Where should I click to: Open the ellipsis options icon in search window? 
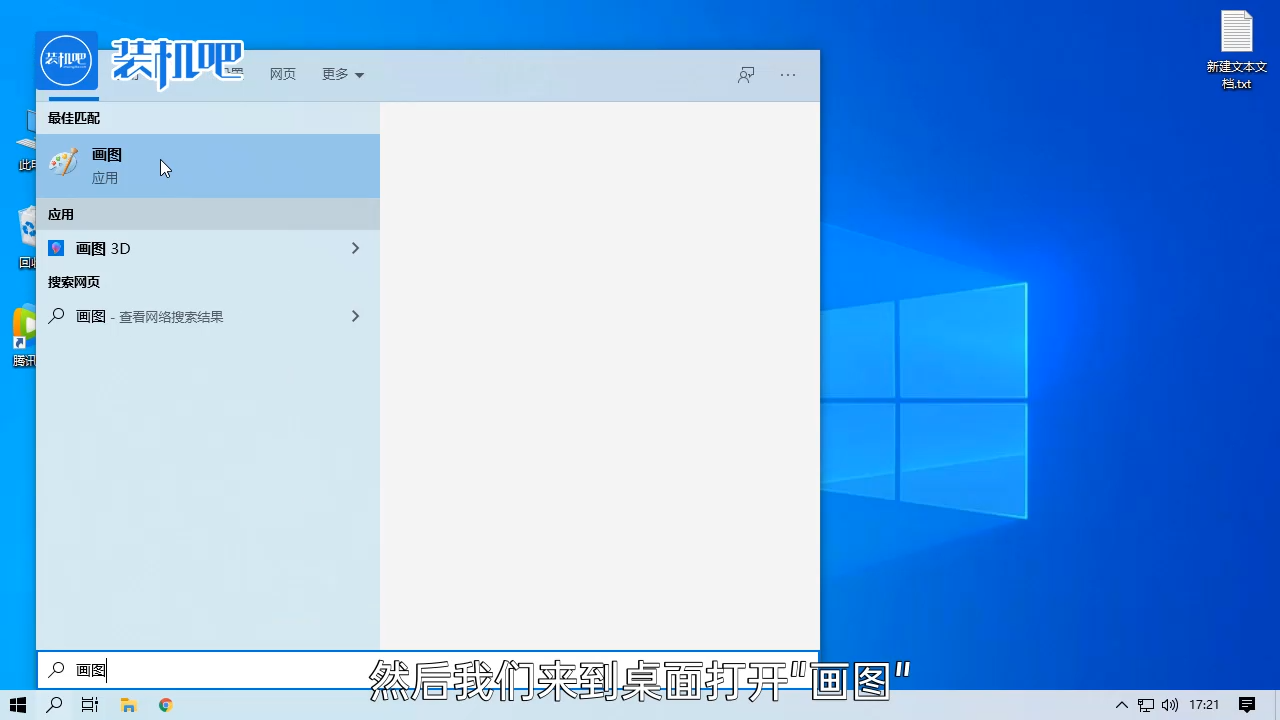click(x=788, y=74)
